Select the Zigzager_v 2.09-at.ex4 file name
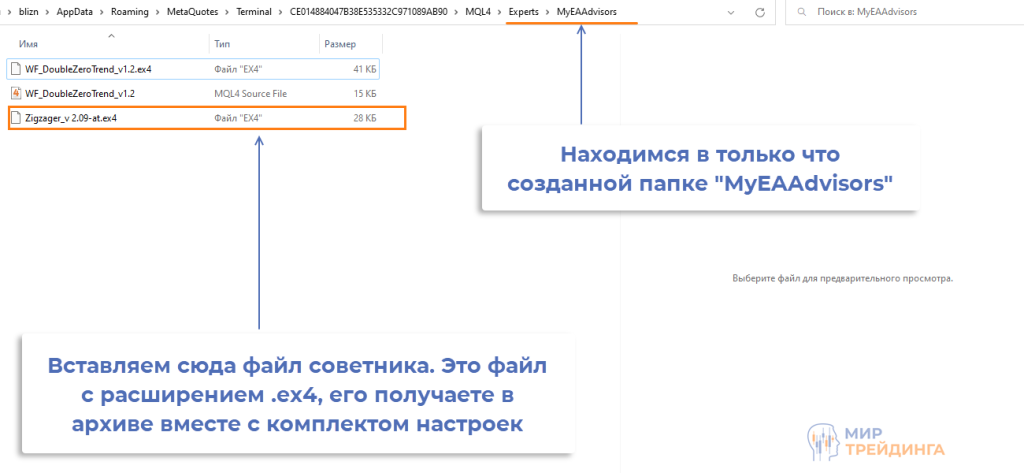 point(71,118)
